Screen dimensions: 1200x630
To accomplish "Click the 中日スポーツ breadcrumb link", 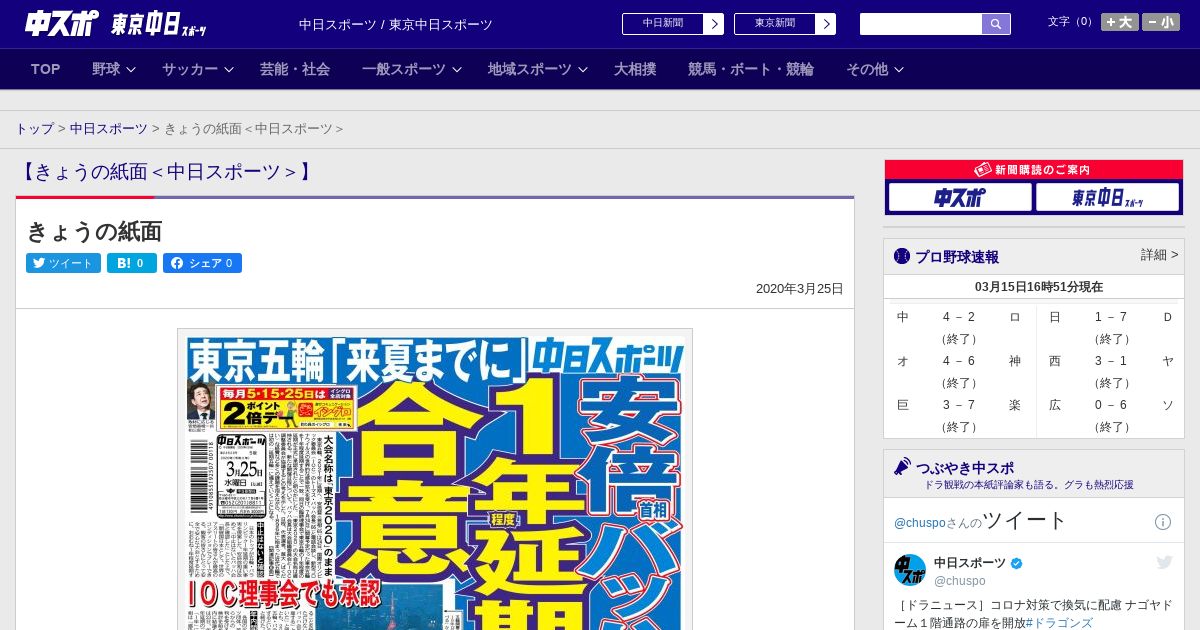I will point(109,129).
